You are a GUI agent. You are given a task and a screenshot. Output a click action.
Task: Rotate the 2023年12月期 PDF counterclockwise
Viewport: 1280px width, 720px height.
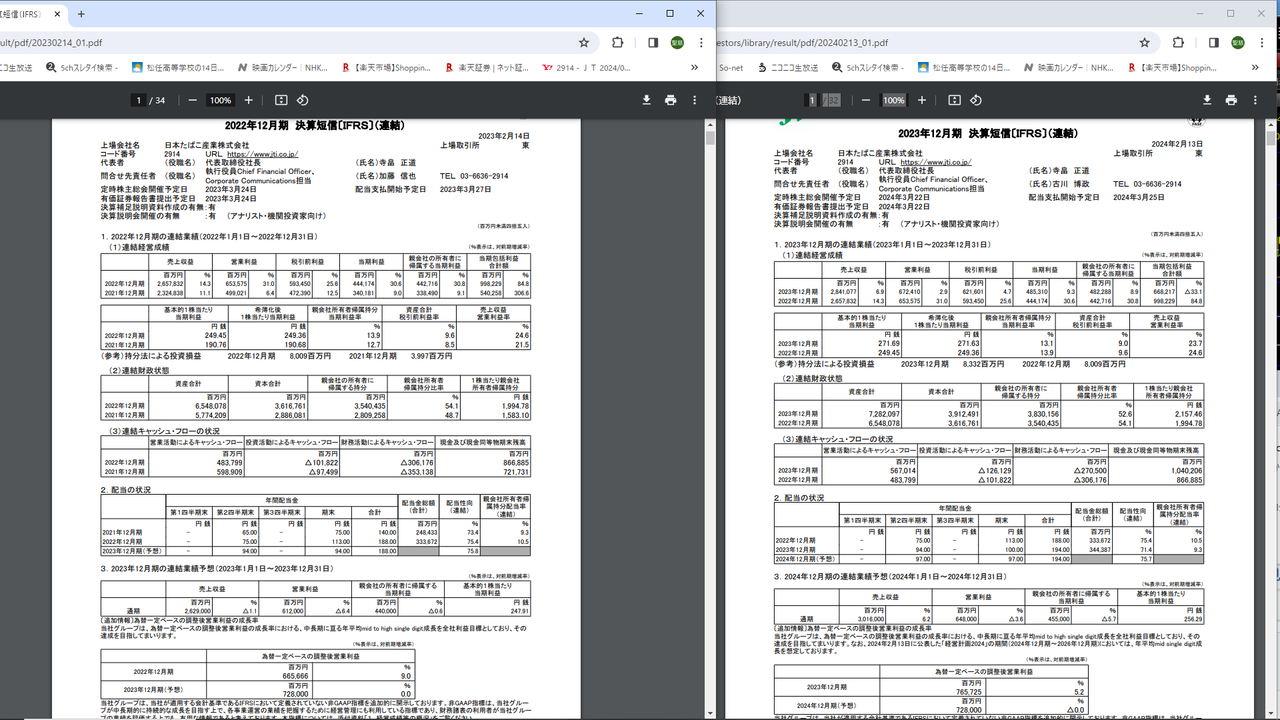tap(975, 100)
